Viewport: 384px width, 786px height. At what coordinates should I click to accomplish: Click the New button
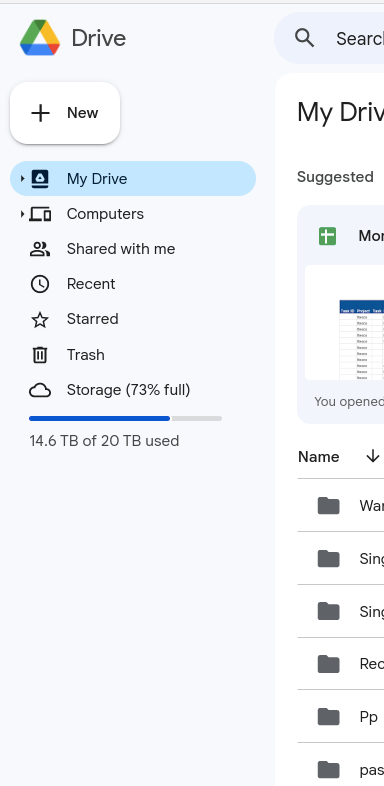(x=65, y=113)
